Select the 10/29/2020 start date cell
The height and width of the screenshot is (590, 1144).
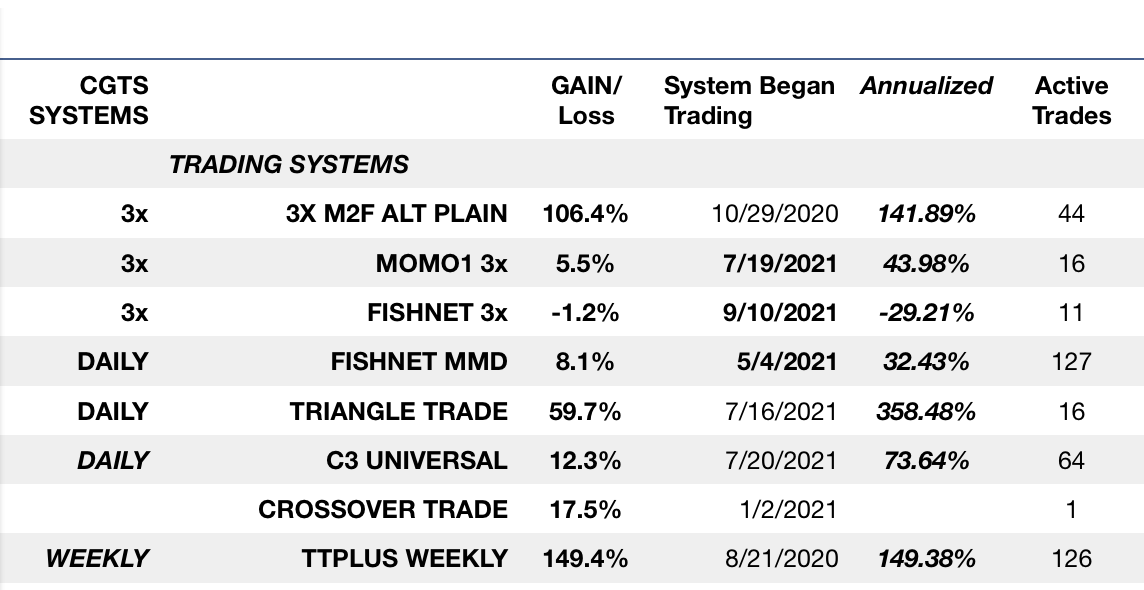(777, 213)
